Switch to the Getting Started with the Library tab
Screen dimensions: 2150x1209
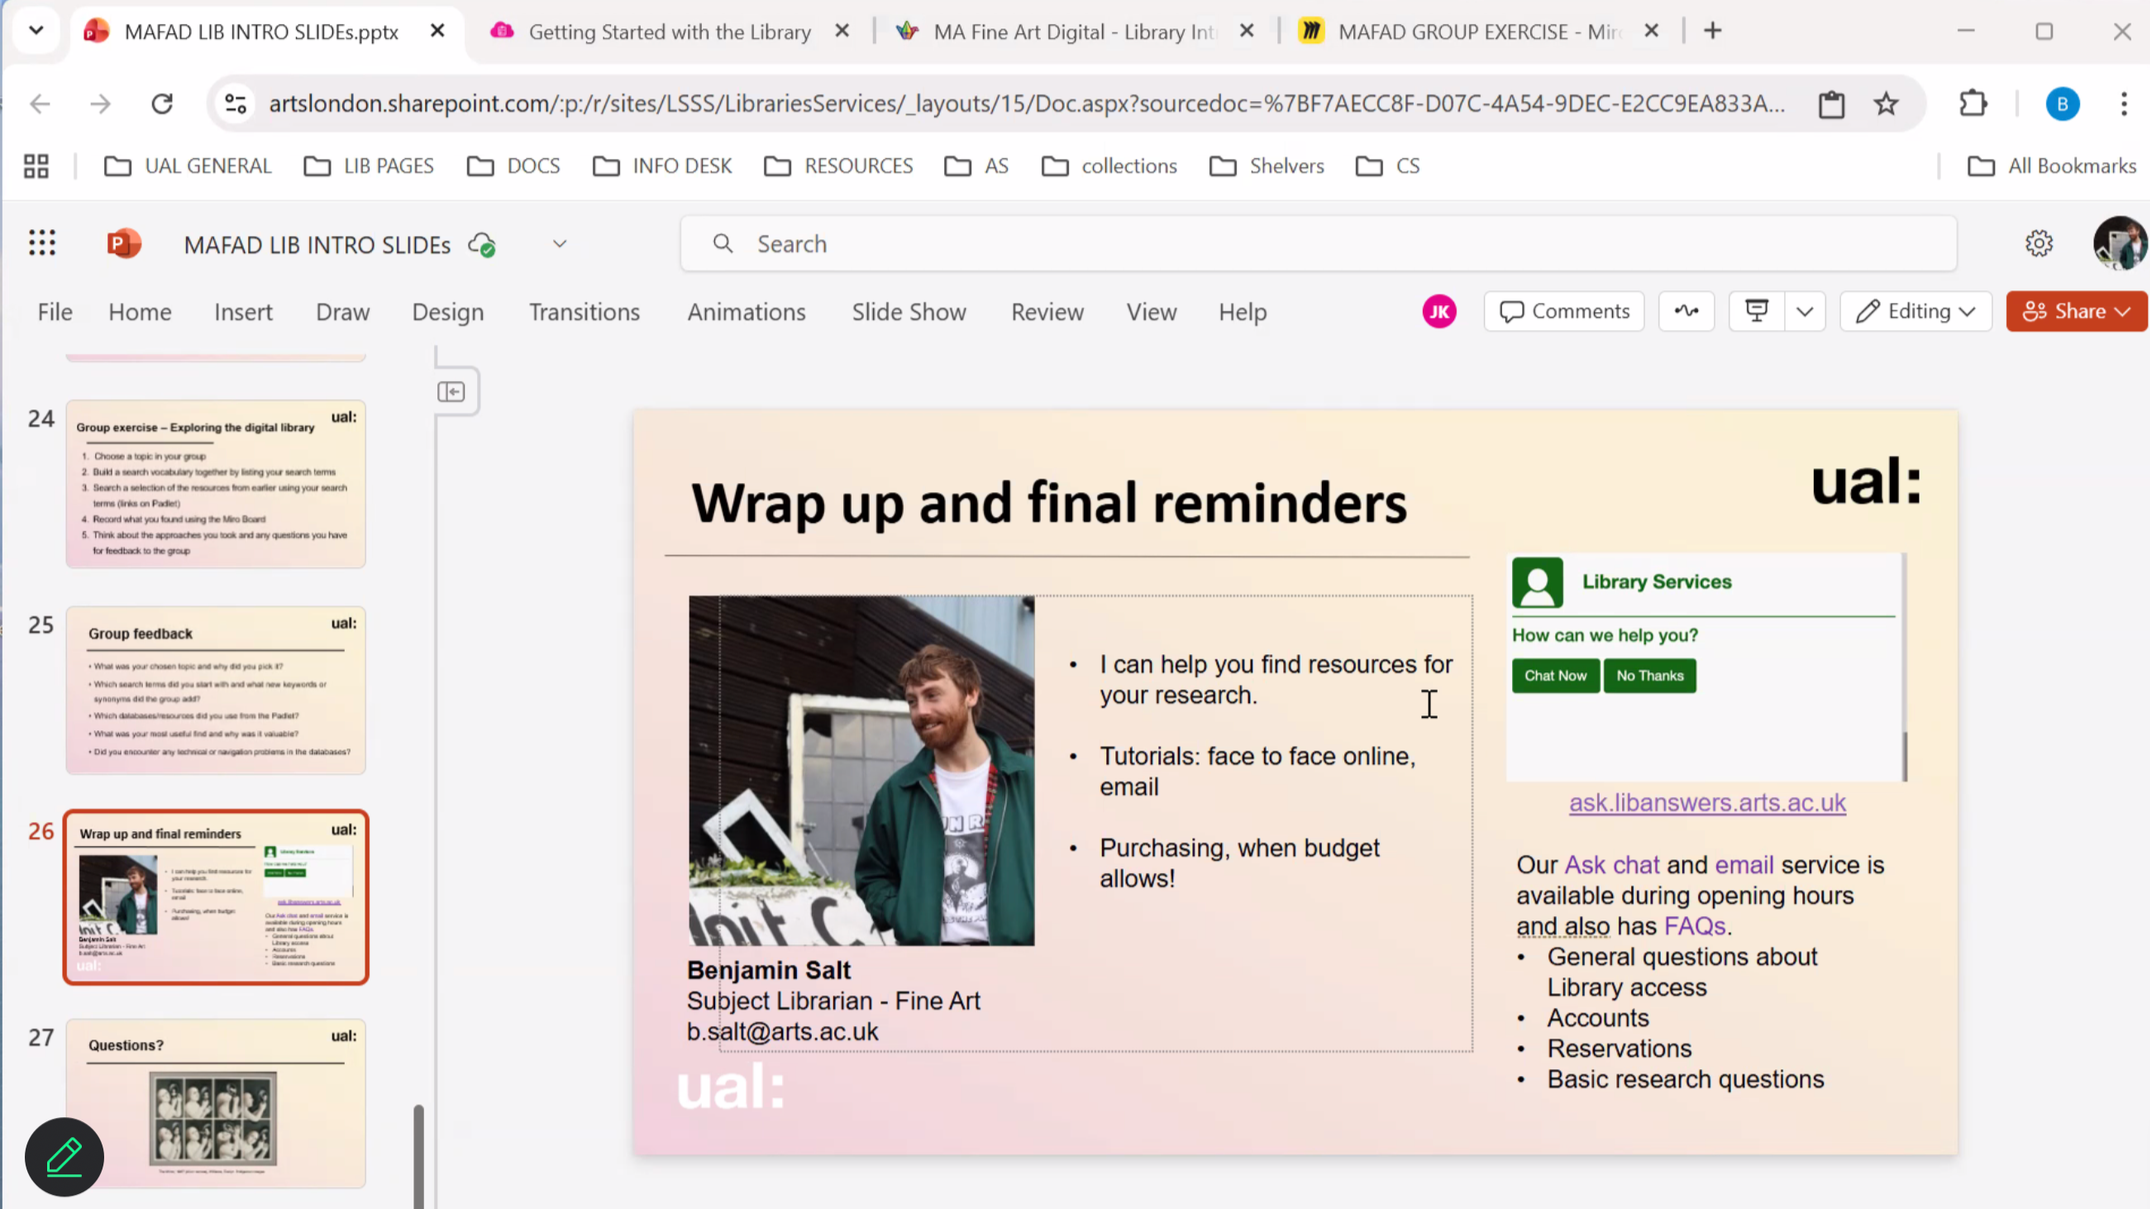point(668,32)
